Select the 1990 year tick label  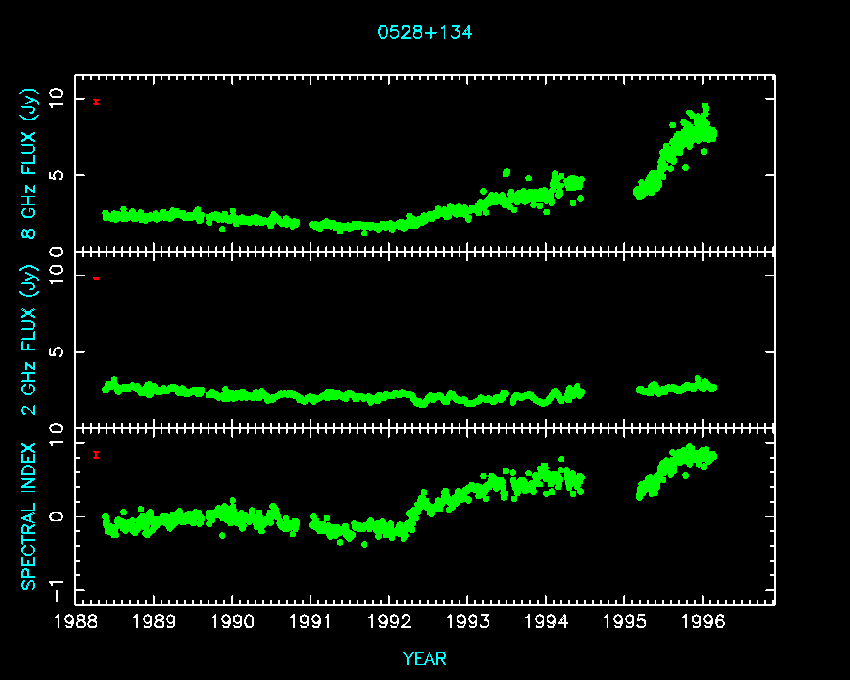coord(232,622)
